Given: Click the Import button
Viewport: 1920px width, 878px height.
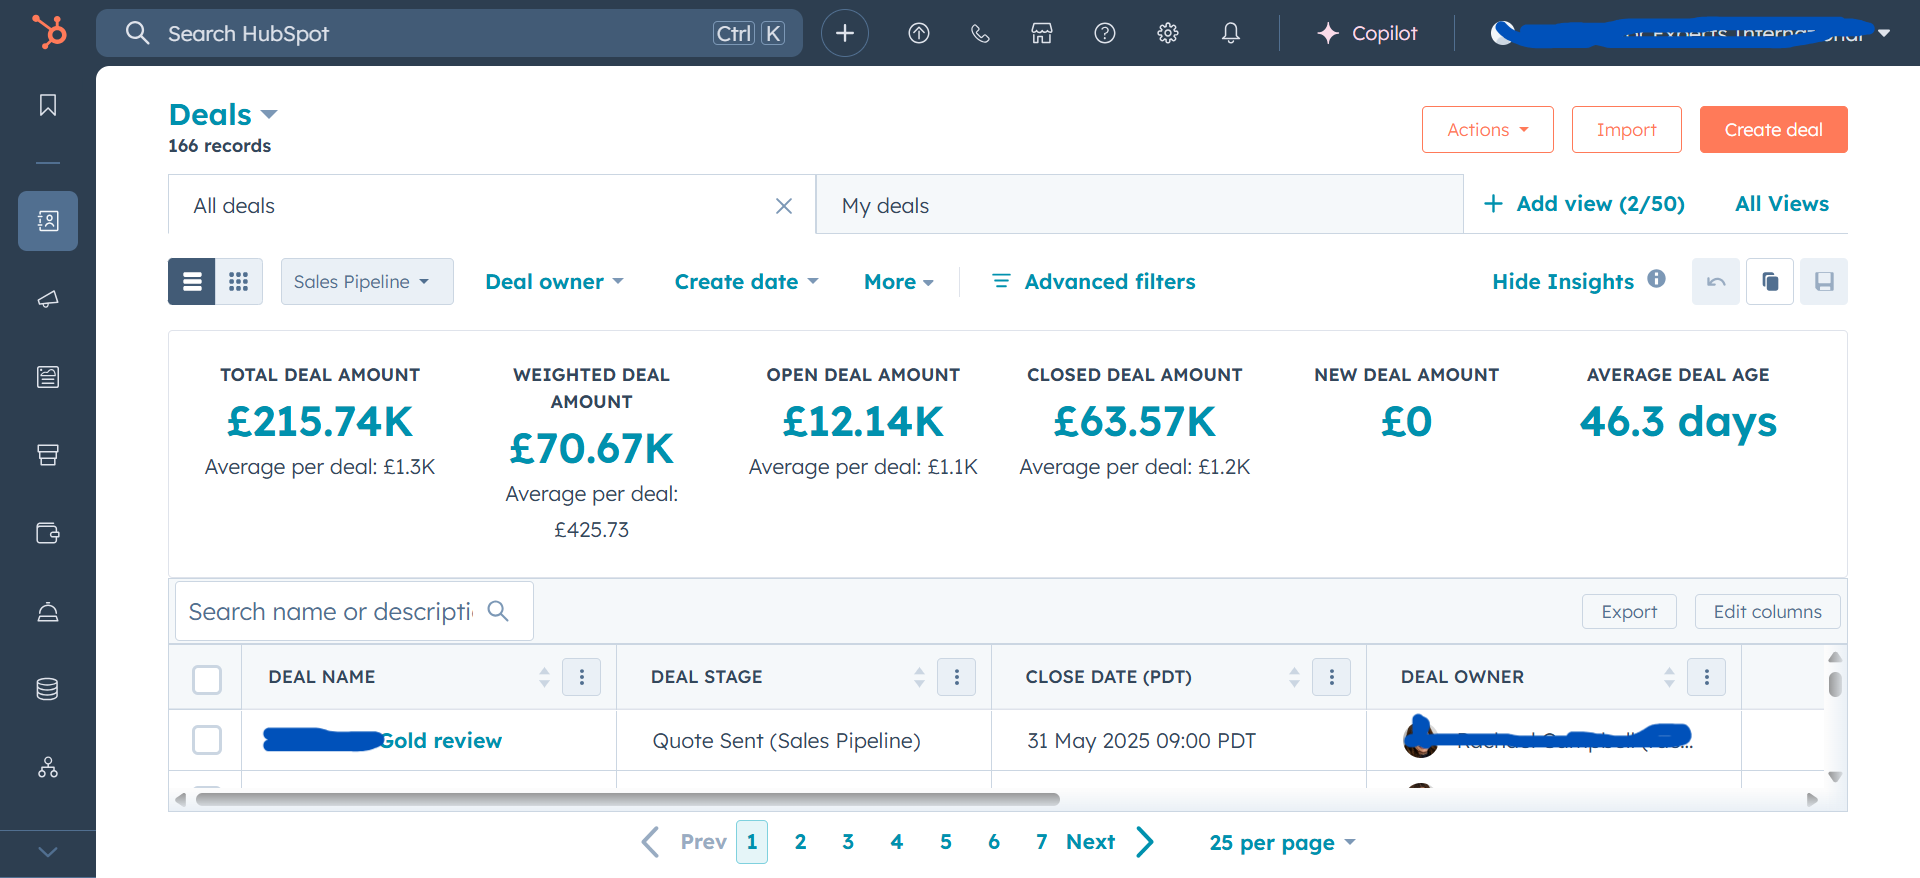Looking at the screenshot, I should click(x=1627, y=130).
